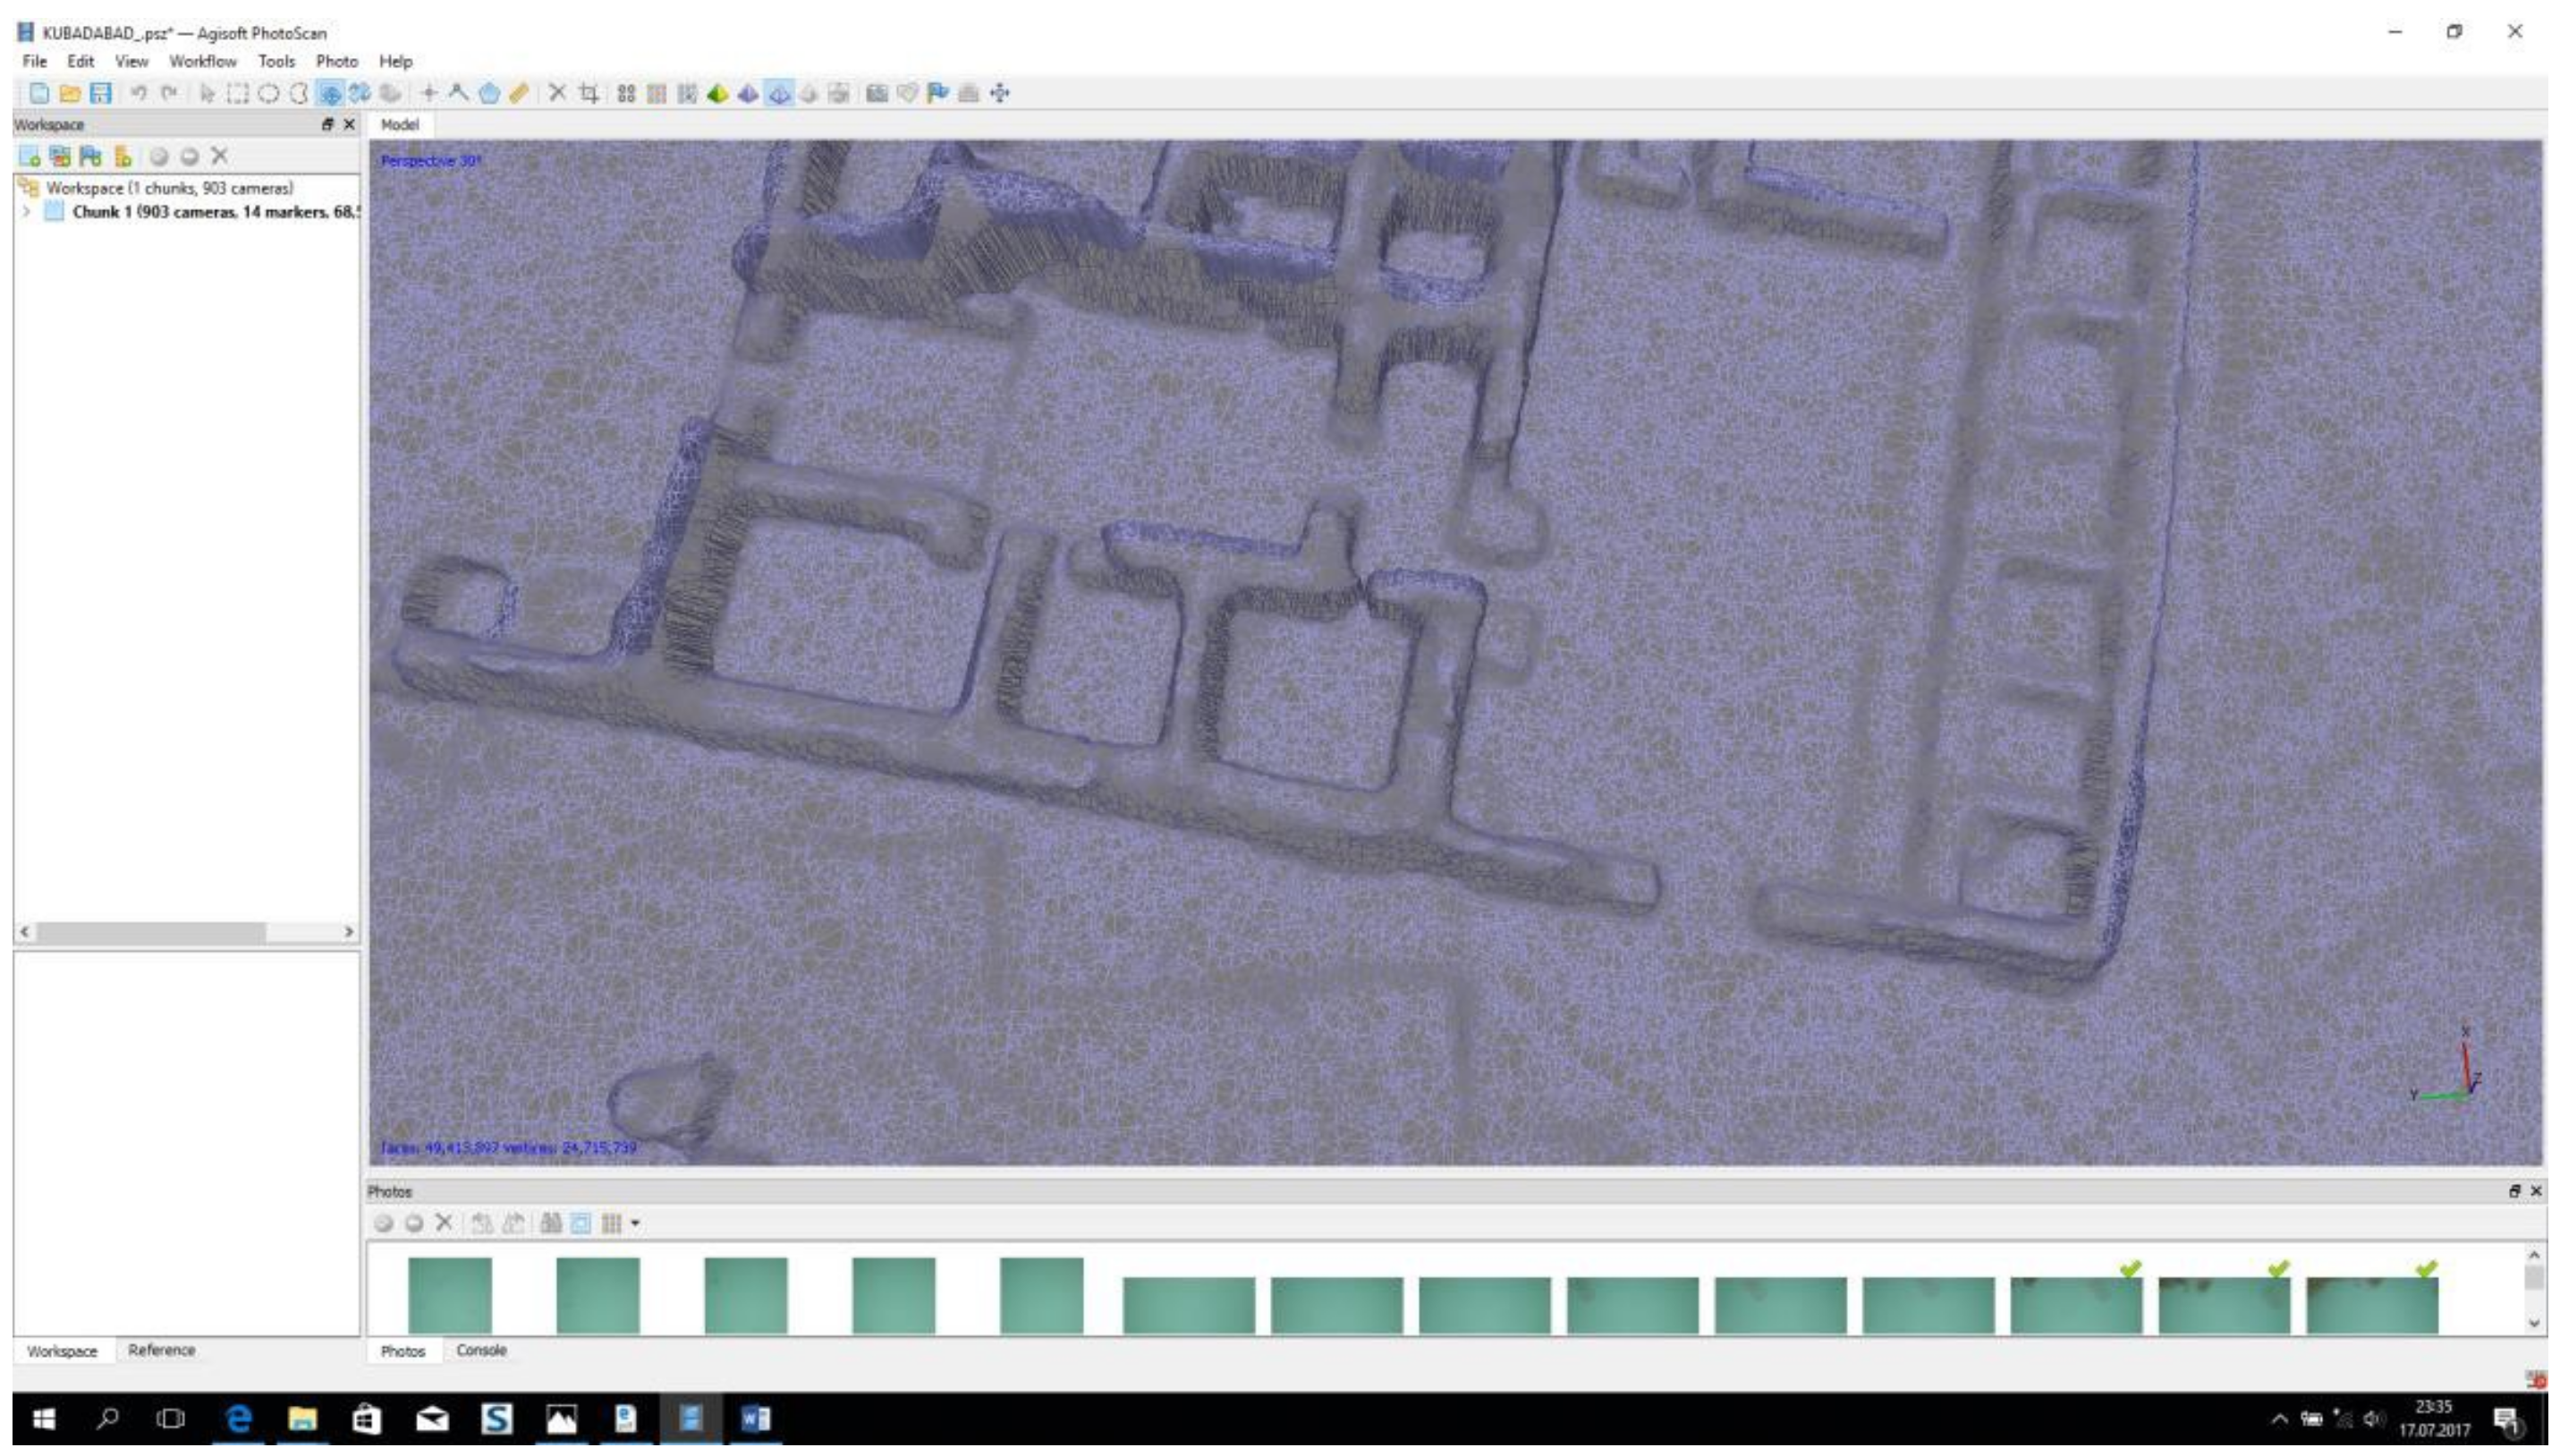Activate the Ruler measurement tool
This screenshot has width=2560, height=1456.
[518, 93]
